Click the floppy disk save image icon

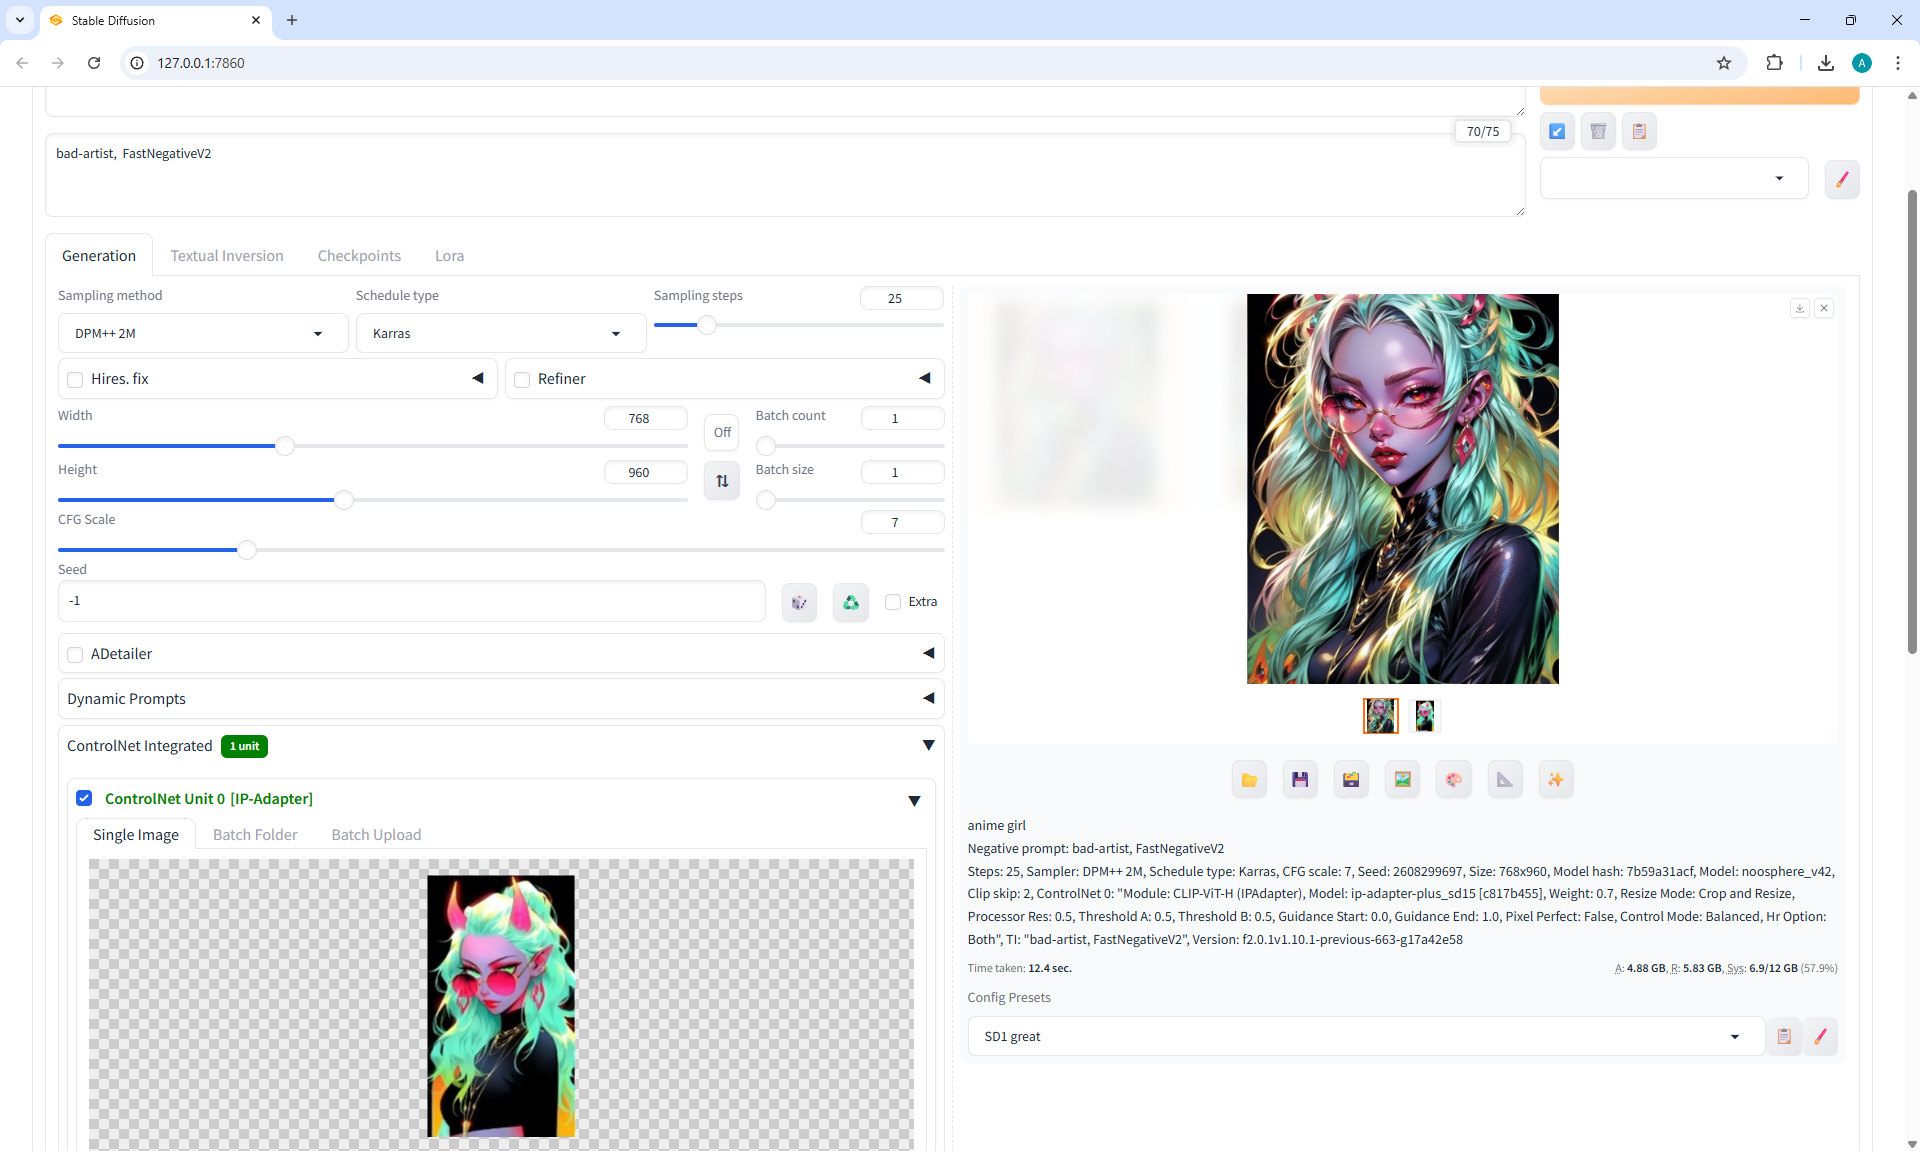click(x=1300, y=780)
